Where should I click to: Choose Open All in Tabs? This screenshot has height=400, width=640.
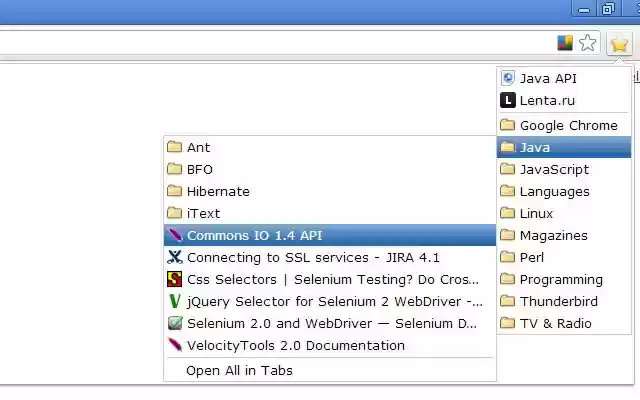point(330,371)
